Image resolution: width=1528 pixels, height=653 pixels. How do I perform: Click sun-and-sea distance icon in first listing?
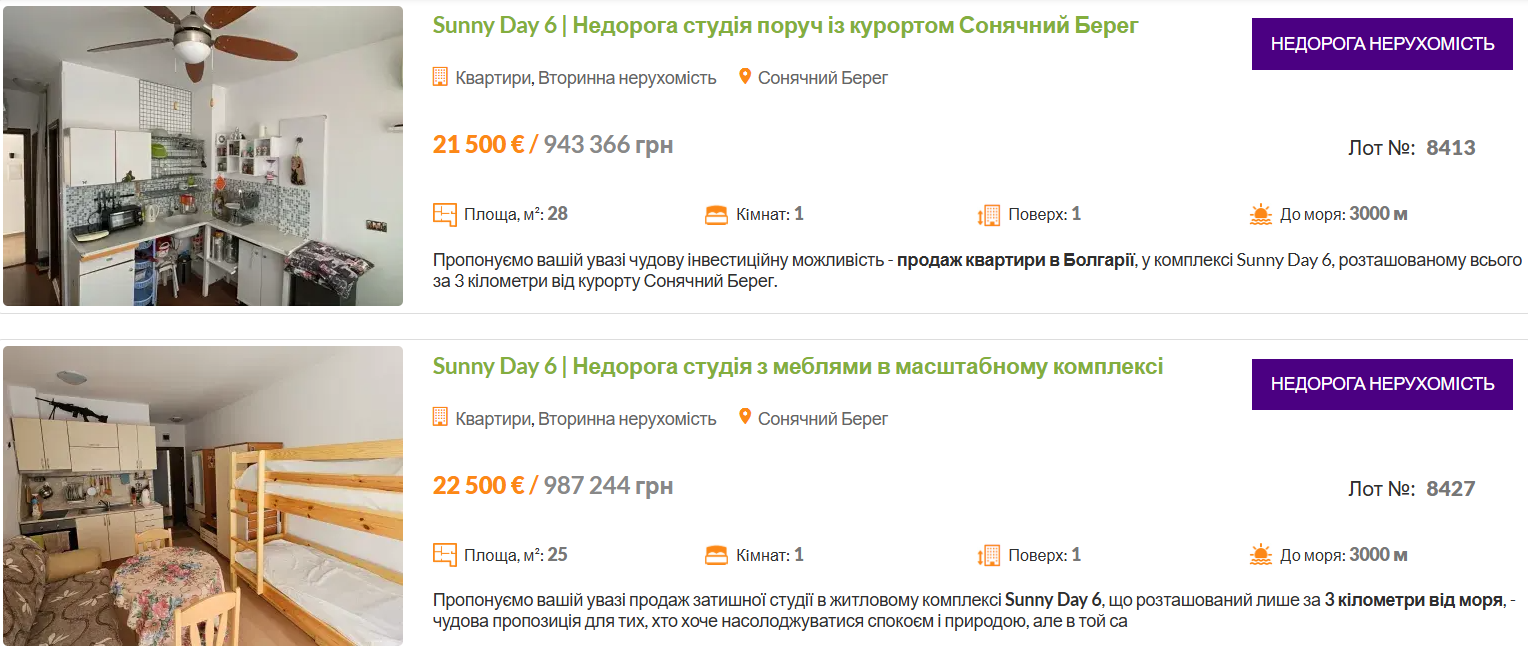click(1260, 214)
